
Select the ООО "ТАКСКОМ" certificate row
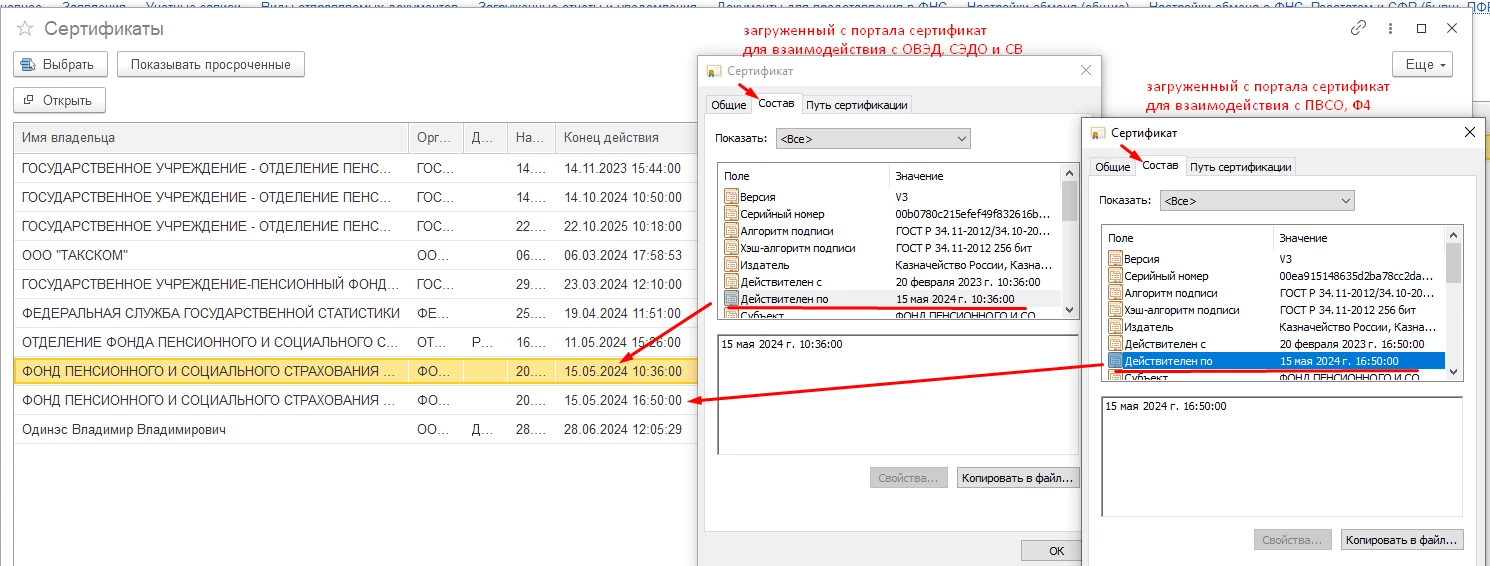[210, 256]
